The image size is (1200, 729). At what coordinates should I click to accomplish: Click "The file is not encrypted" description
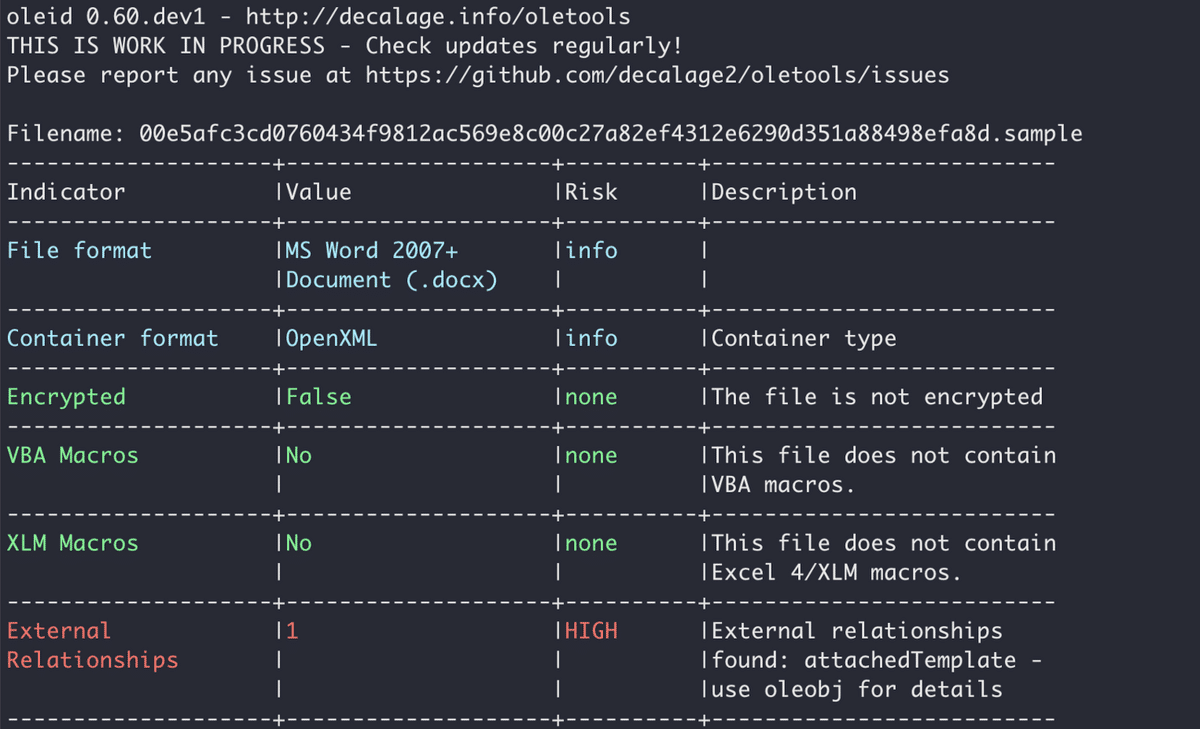tap(877, 396)
